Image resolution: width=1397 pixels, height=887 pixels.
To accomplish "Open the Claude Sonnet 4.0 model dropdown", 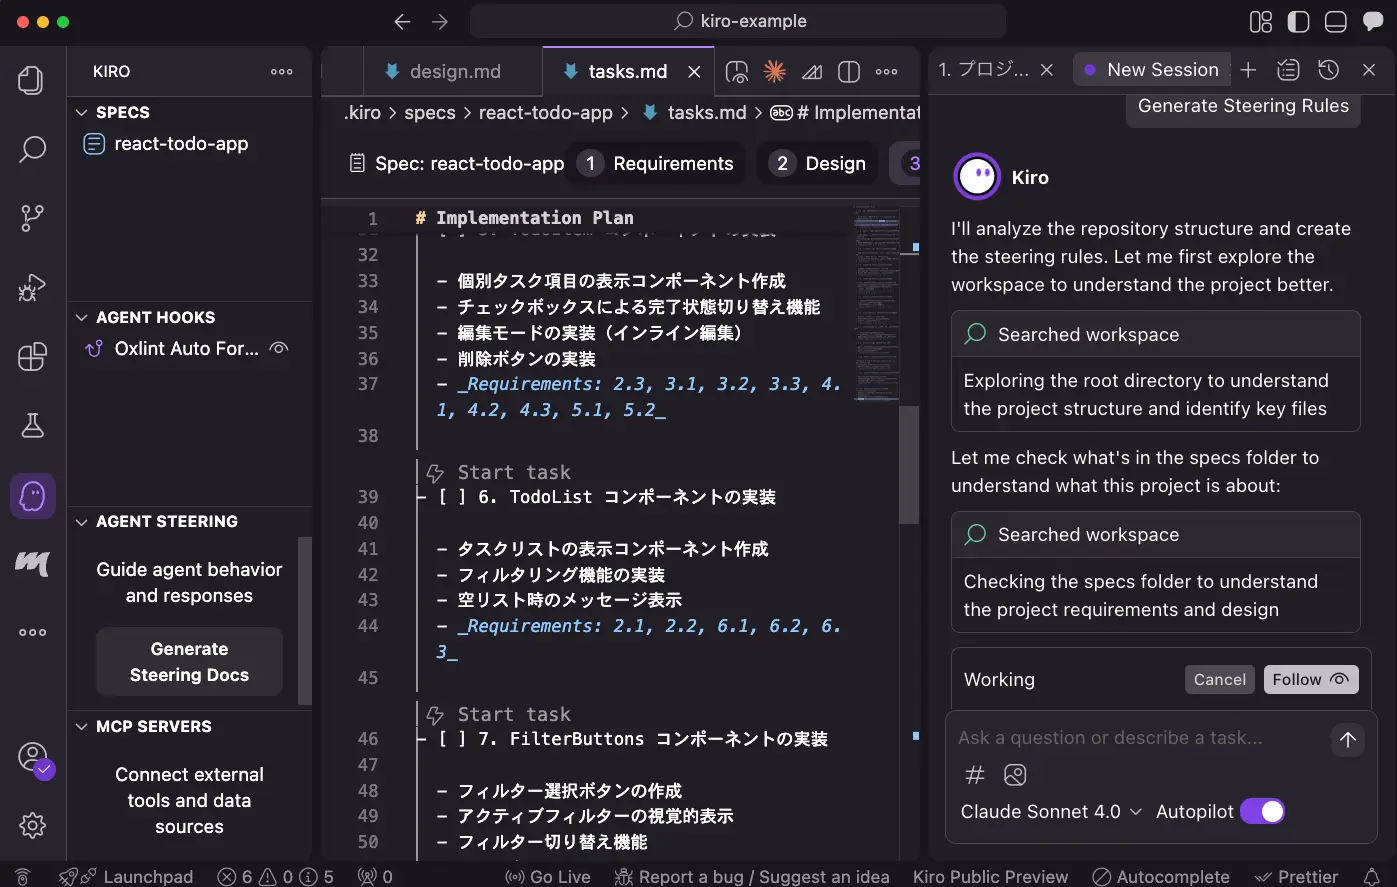I will [1051, 812].
